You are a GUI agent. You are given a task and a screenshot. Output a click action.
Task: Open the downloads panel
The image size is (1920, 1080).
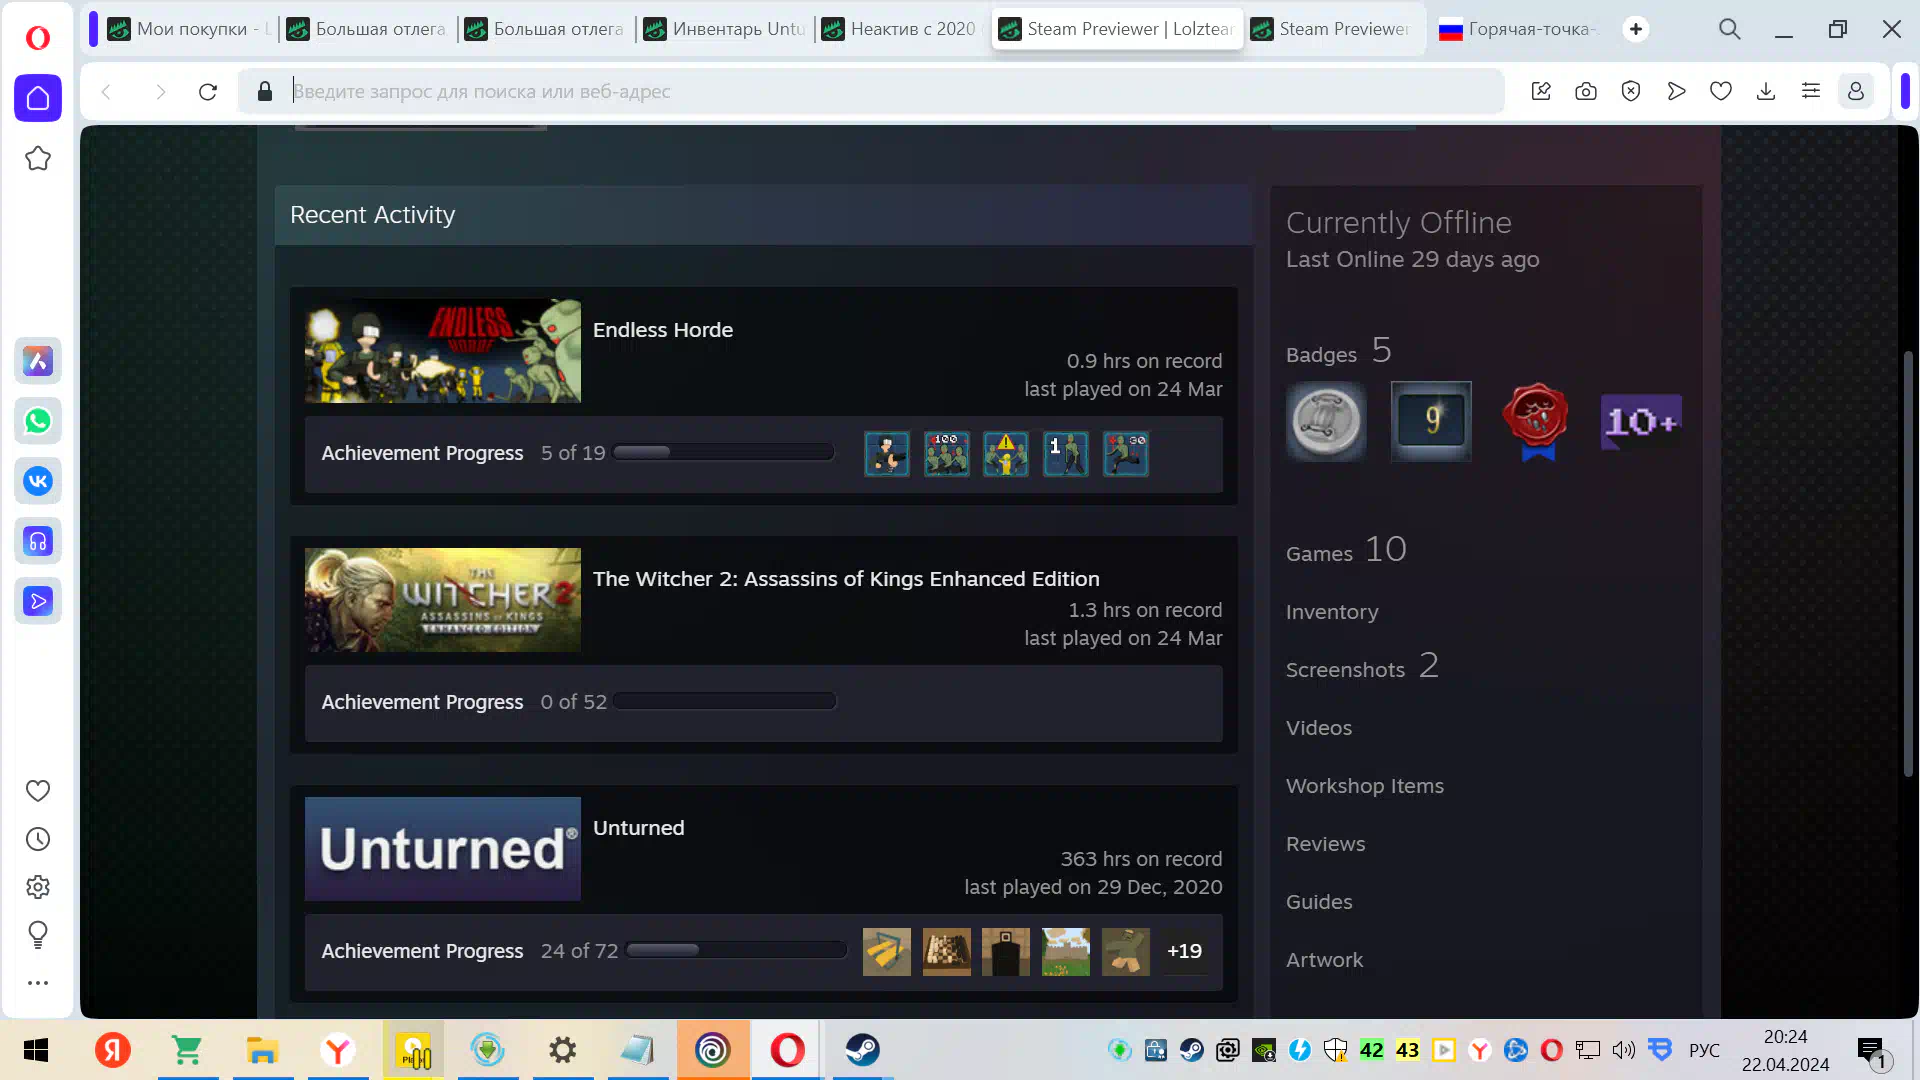[x=1766, y=92]
